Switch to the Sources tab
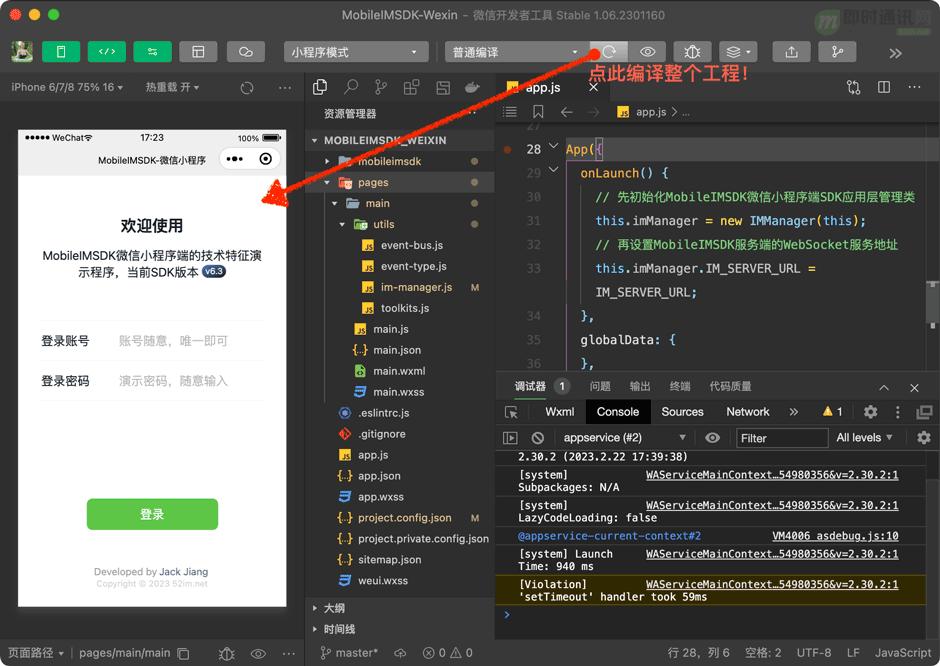940x666 pixels. [x=683, y=411]
